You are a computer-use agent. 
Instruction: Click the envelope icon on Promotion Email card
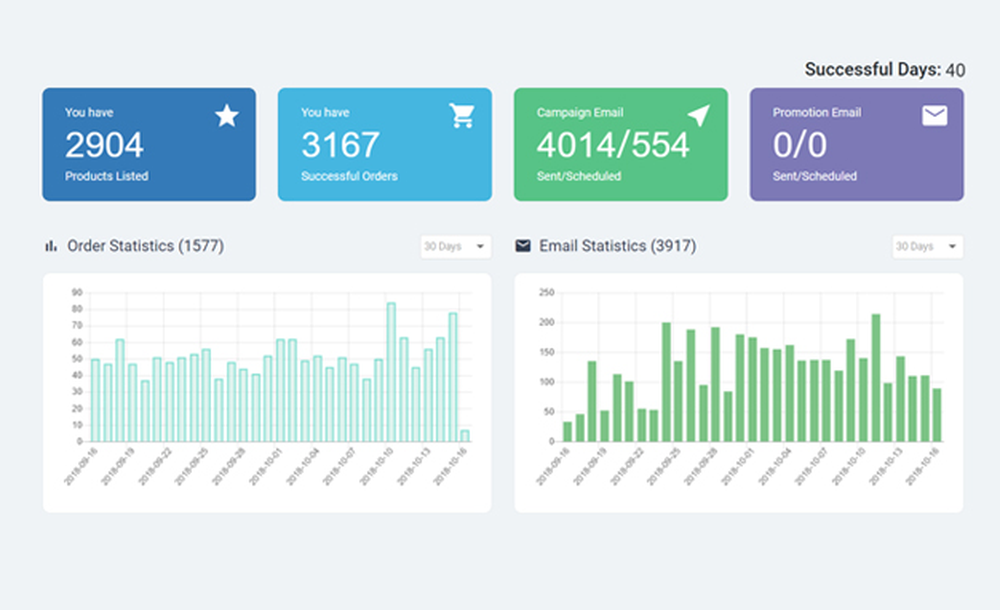click(934, 115)
